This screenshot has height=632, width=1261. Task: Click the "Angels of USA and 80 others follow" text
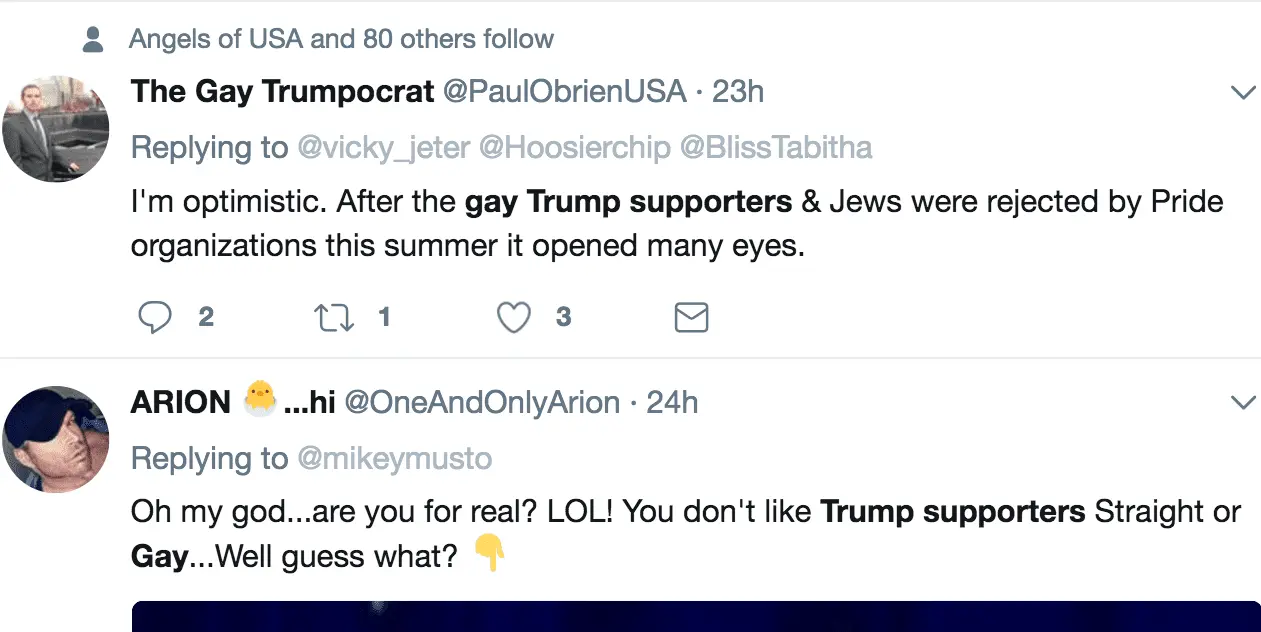coord(341,40)
